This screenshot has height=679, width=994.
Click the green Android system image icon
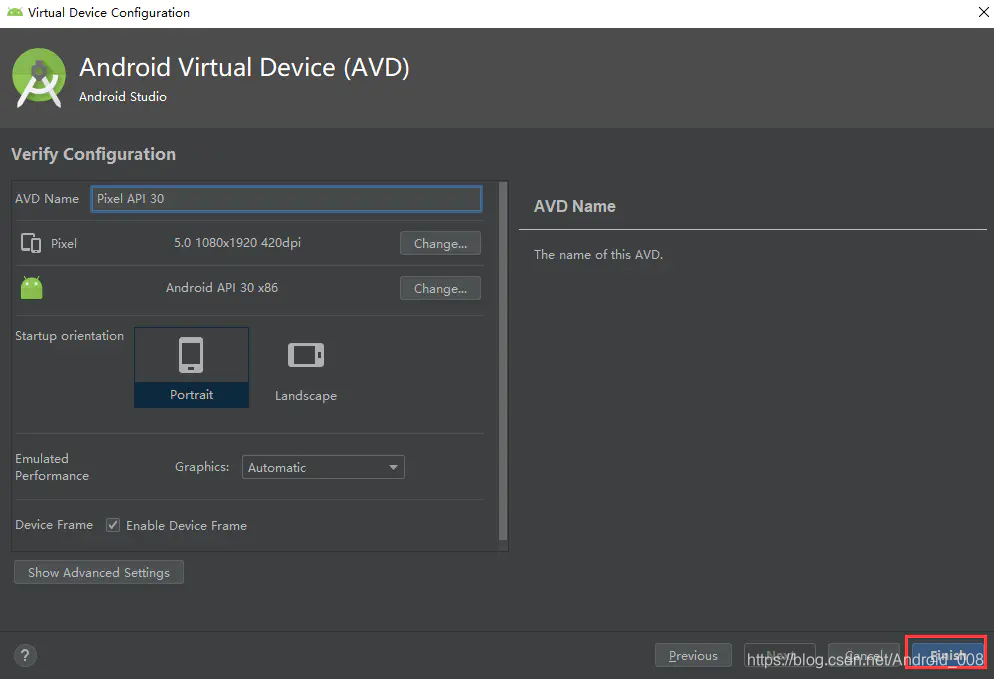(31, 288)
